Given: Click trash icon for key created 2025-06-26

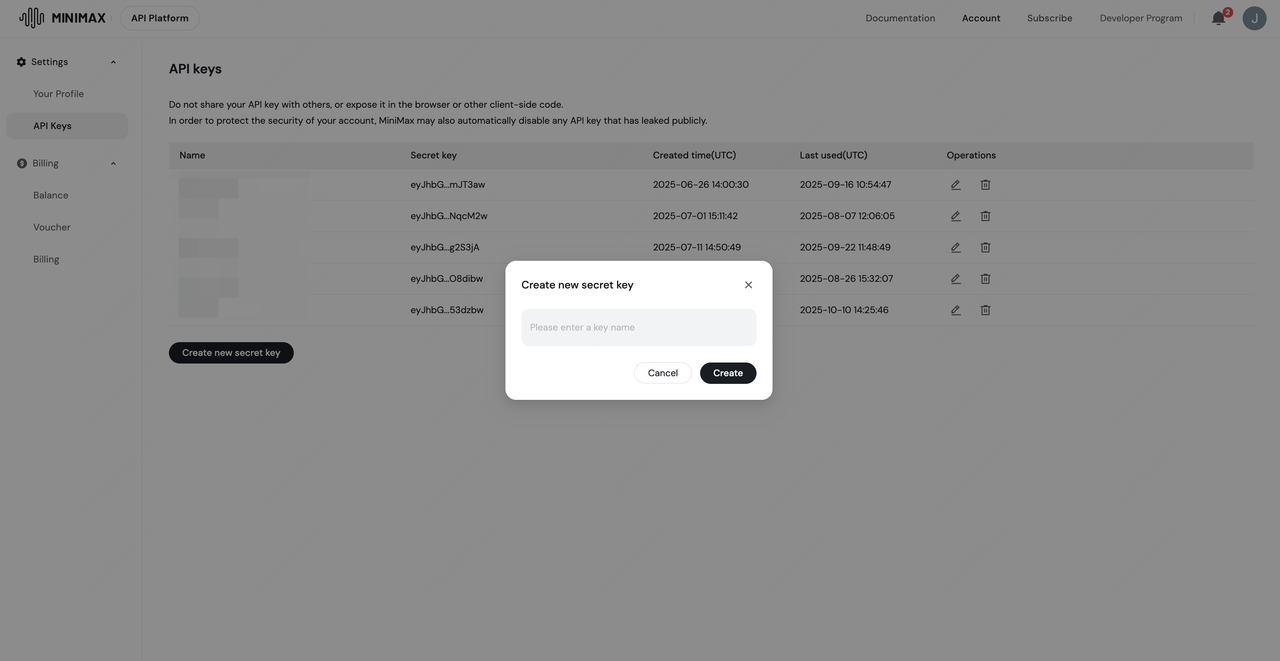Looking at the screenshot, I should [985, 185].
